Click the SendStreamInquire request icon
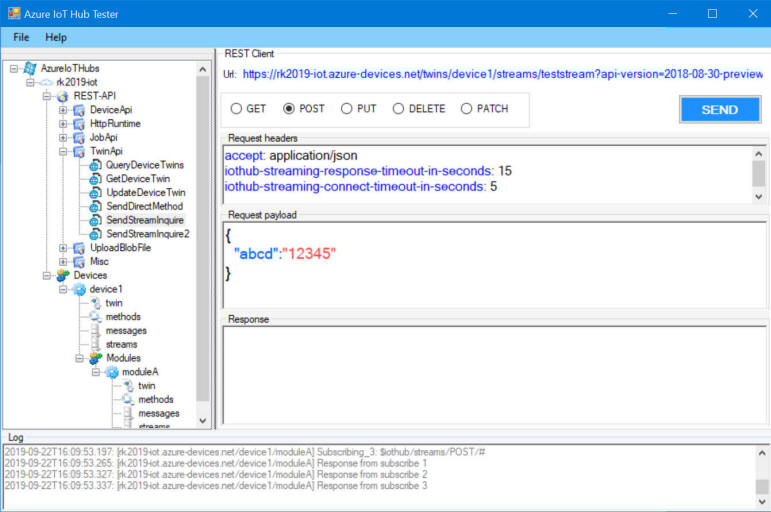Screen dimensions: 771x512 pyautogui.click(x=95, y=221)
